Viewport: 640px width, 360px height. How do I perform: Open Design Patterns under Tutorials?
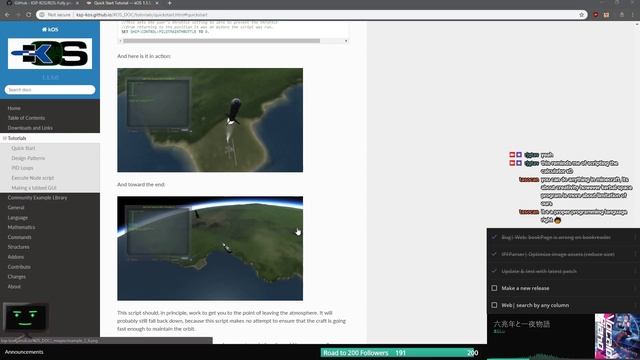click(x=28, y=158)
